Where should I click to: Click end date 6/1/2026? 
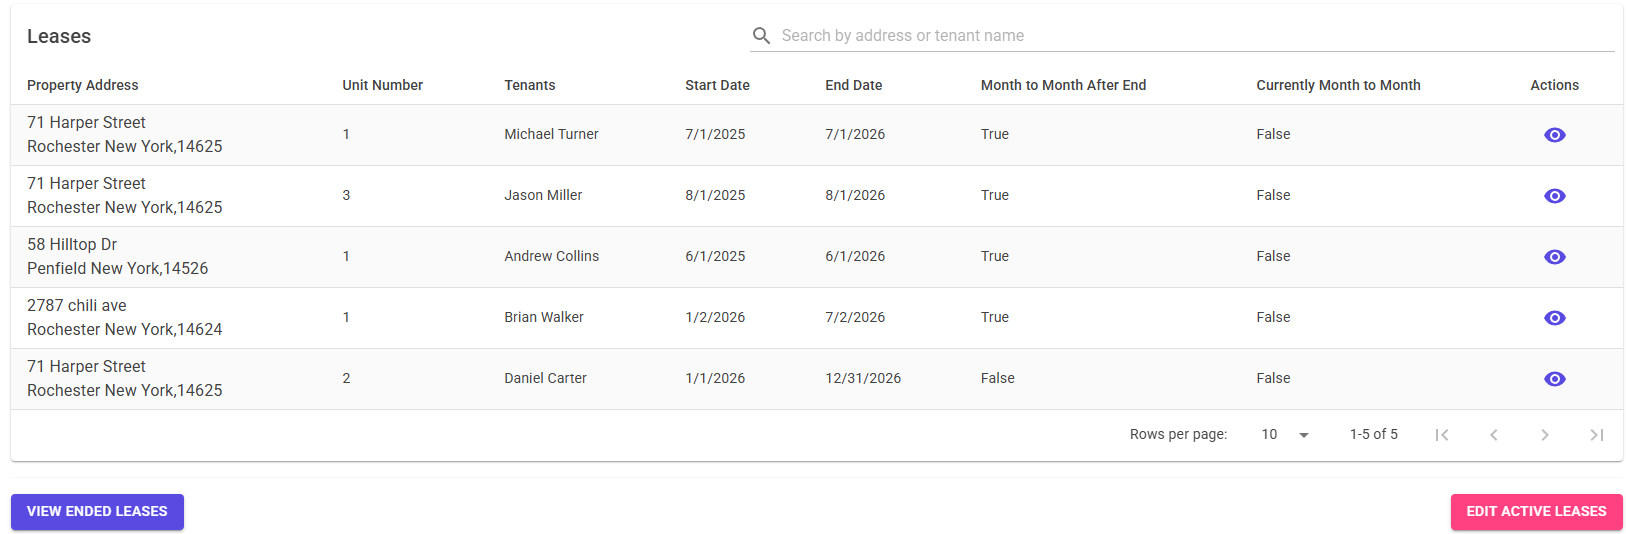[855, 256]
